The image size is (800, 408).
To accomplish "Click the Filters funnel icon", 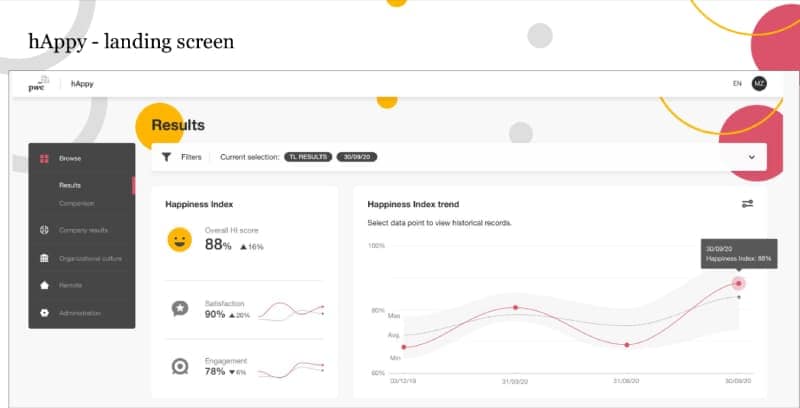I will click(x=167, y=157).
